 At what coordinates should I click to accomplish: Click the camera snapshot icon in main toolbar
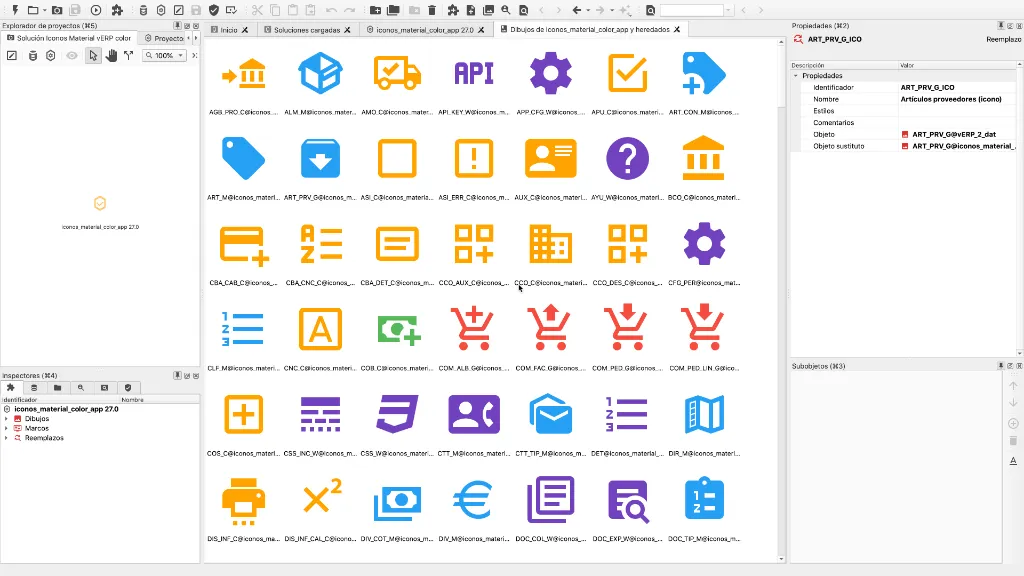57,10
